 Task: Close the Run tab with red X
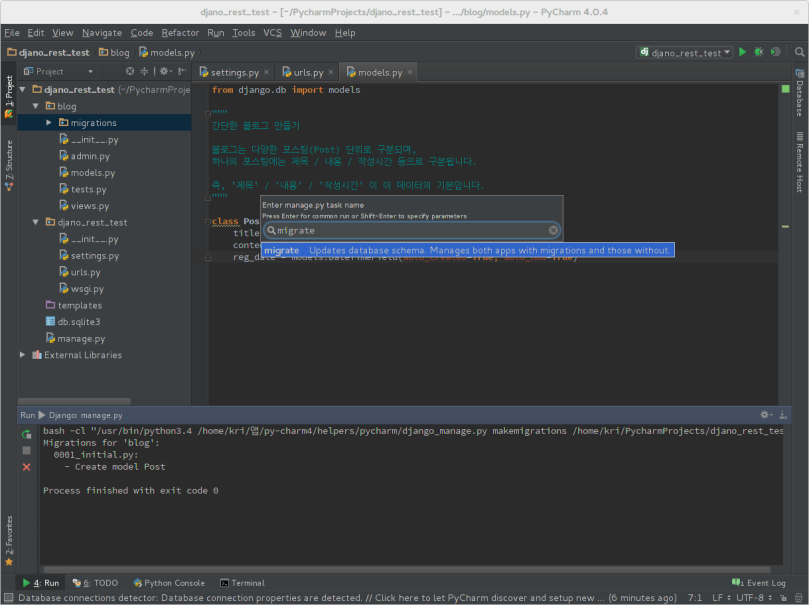point(26,467)
